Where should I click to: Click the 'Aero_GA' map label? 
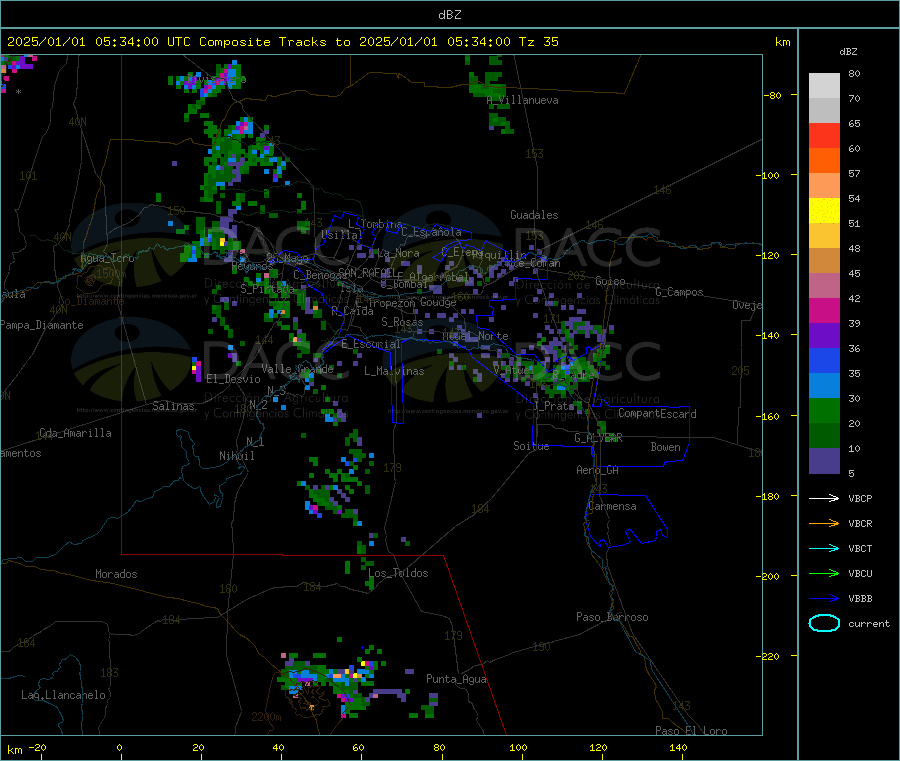pyautogui.click(x=598, y=470)
